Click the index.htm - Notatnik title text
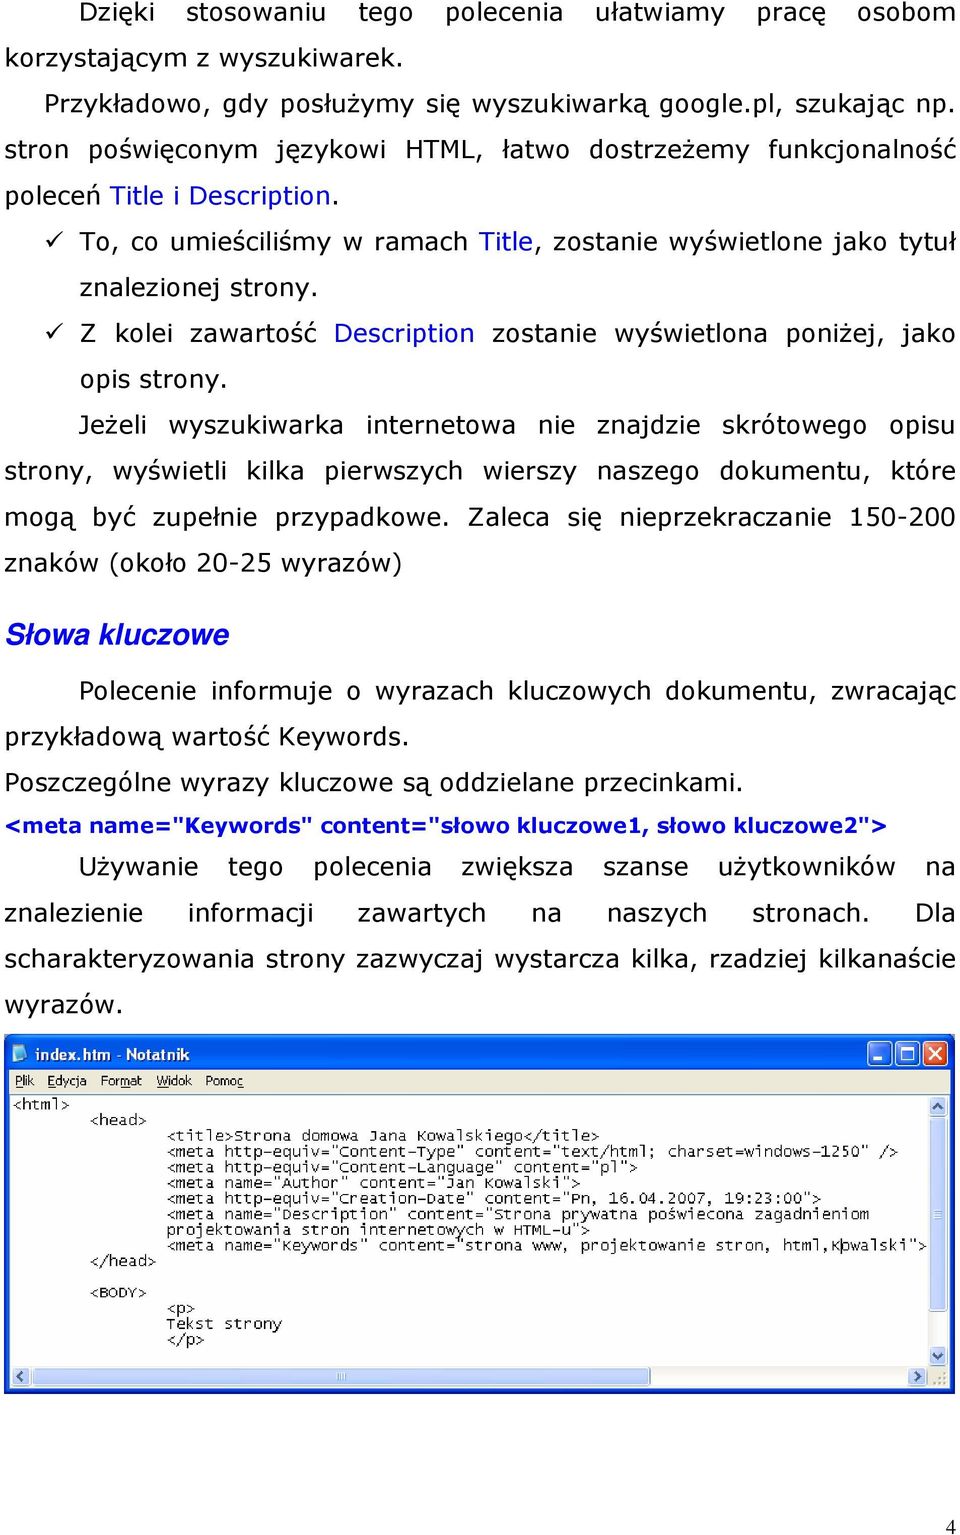This screenshot has height=1535, width=960. pos(112,1054)
